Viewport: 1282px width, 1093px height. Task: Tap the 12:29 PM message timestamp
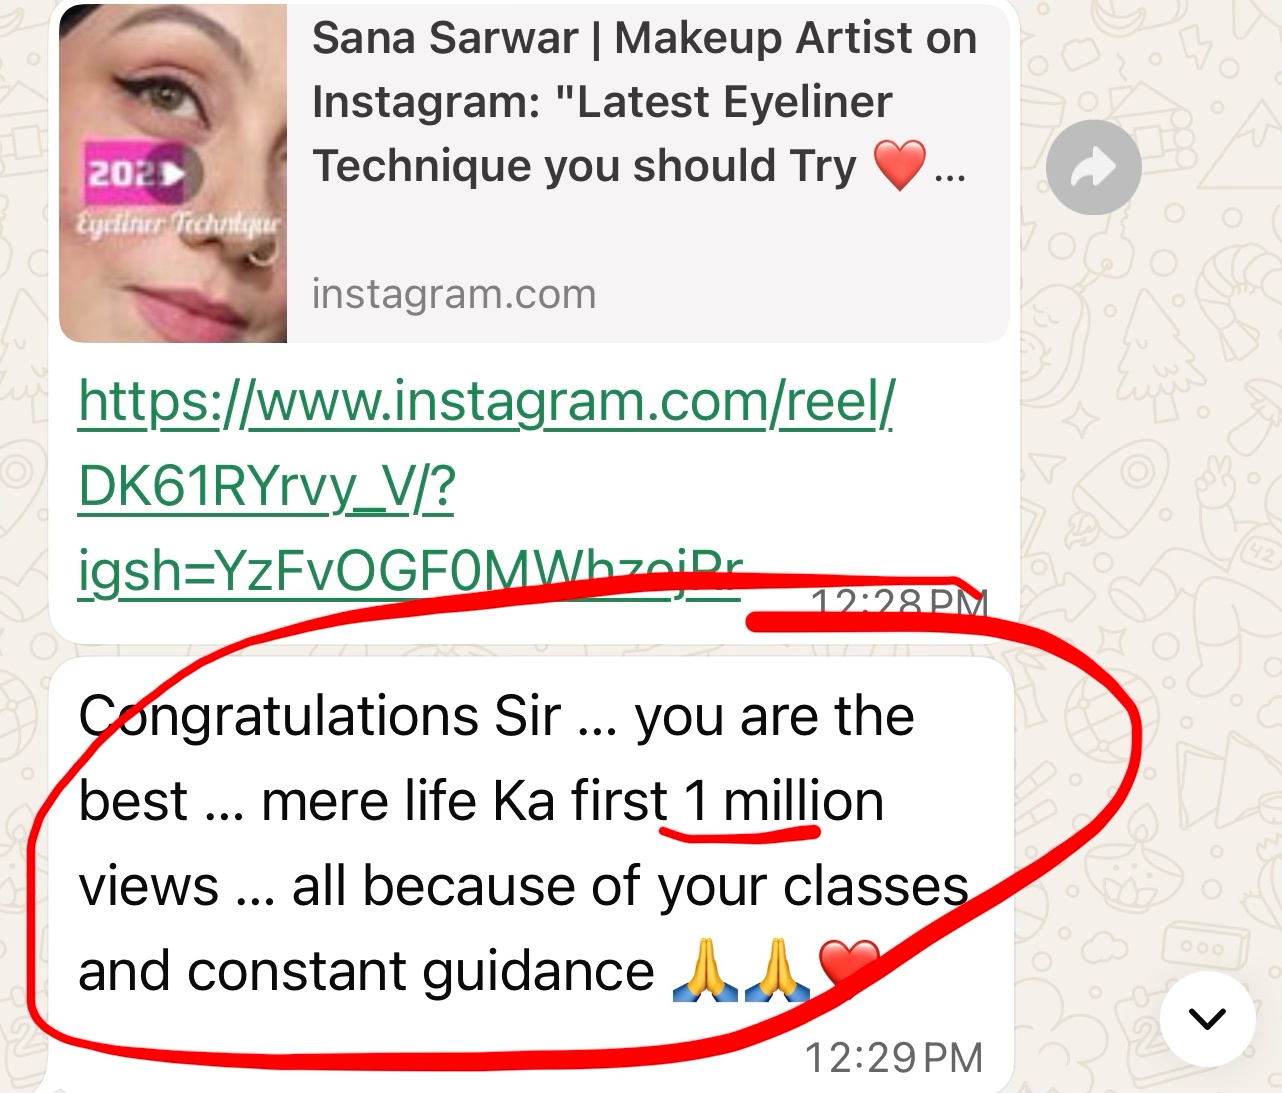point(894,1057)
